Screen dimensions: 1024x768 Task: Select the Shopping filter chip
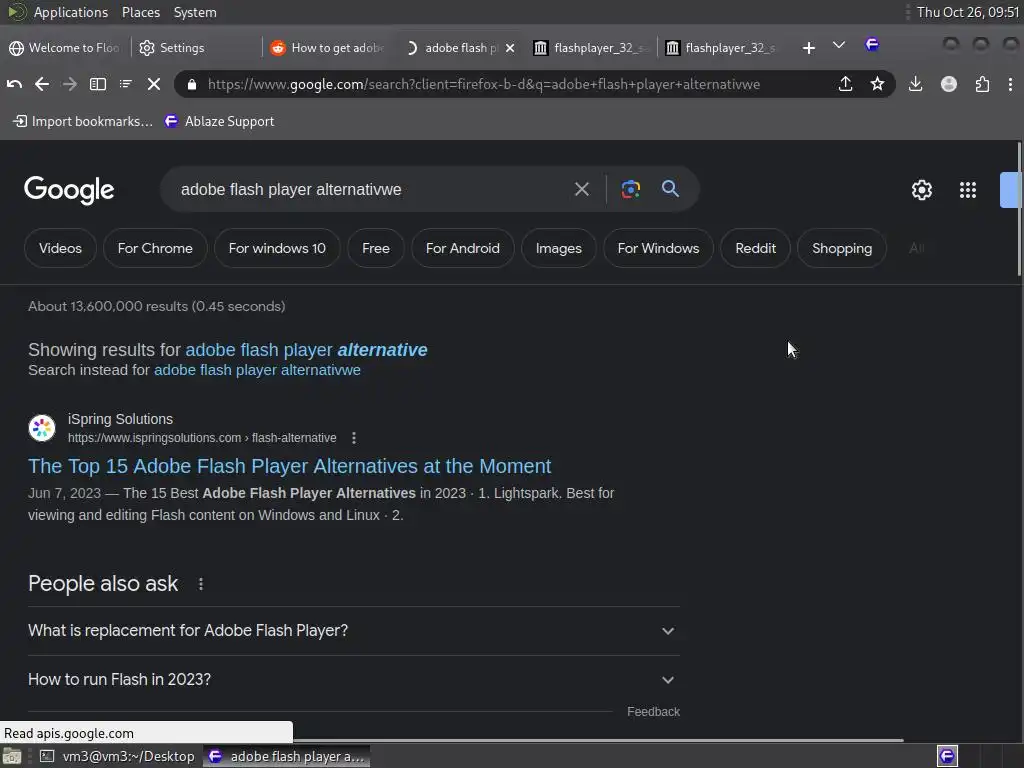(842, 248)
